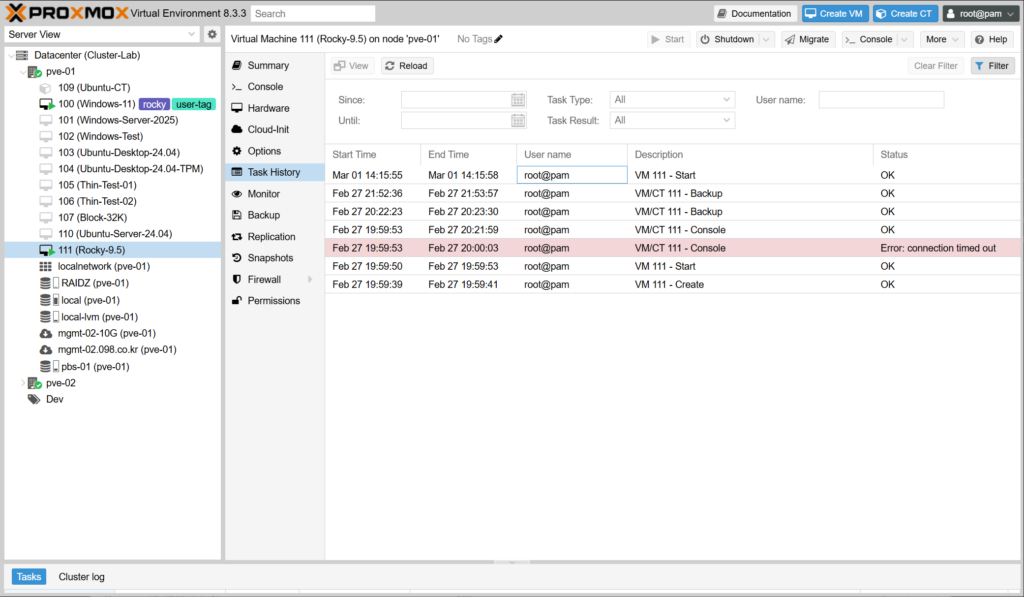Image resolution: width=1024 pixels, height=597 pixels.
Task: Click the pencil icon to edit tags
Action: coord(499,39)
